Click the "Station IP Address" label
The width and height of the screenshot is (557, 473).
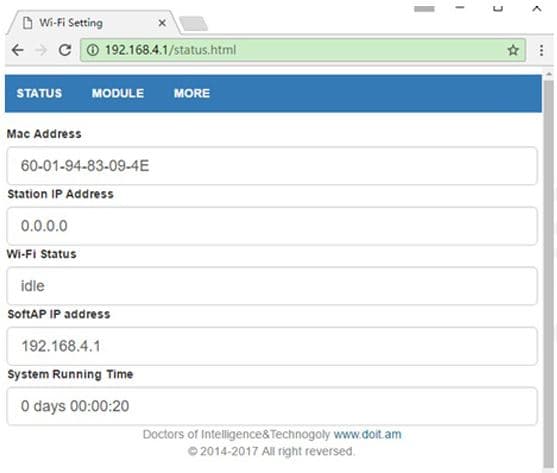click(60, 194)
